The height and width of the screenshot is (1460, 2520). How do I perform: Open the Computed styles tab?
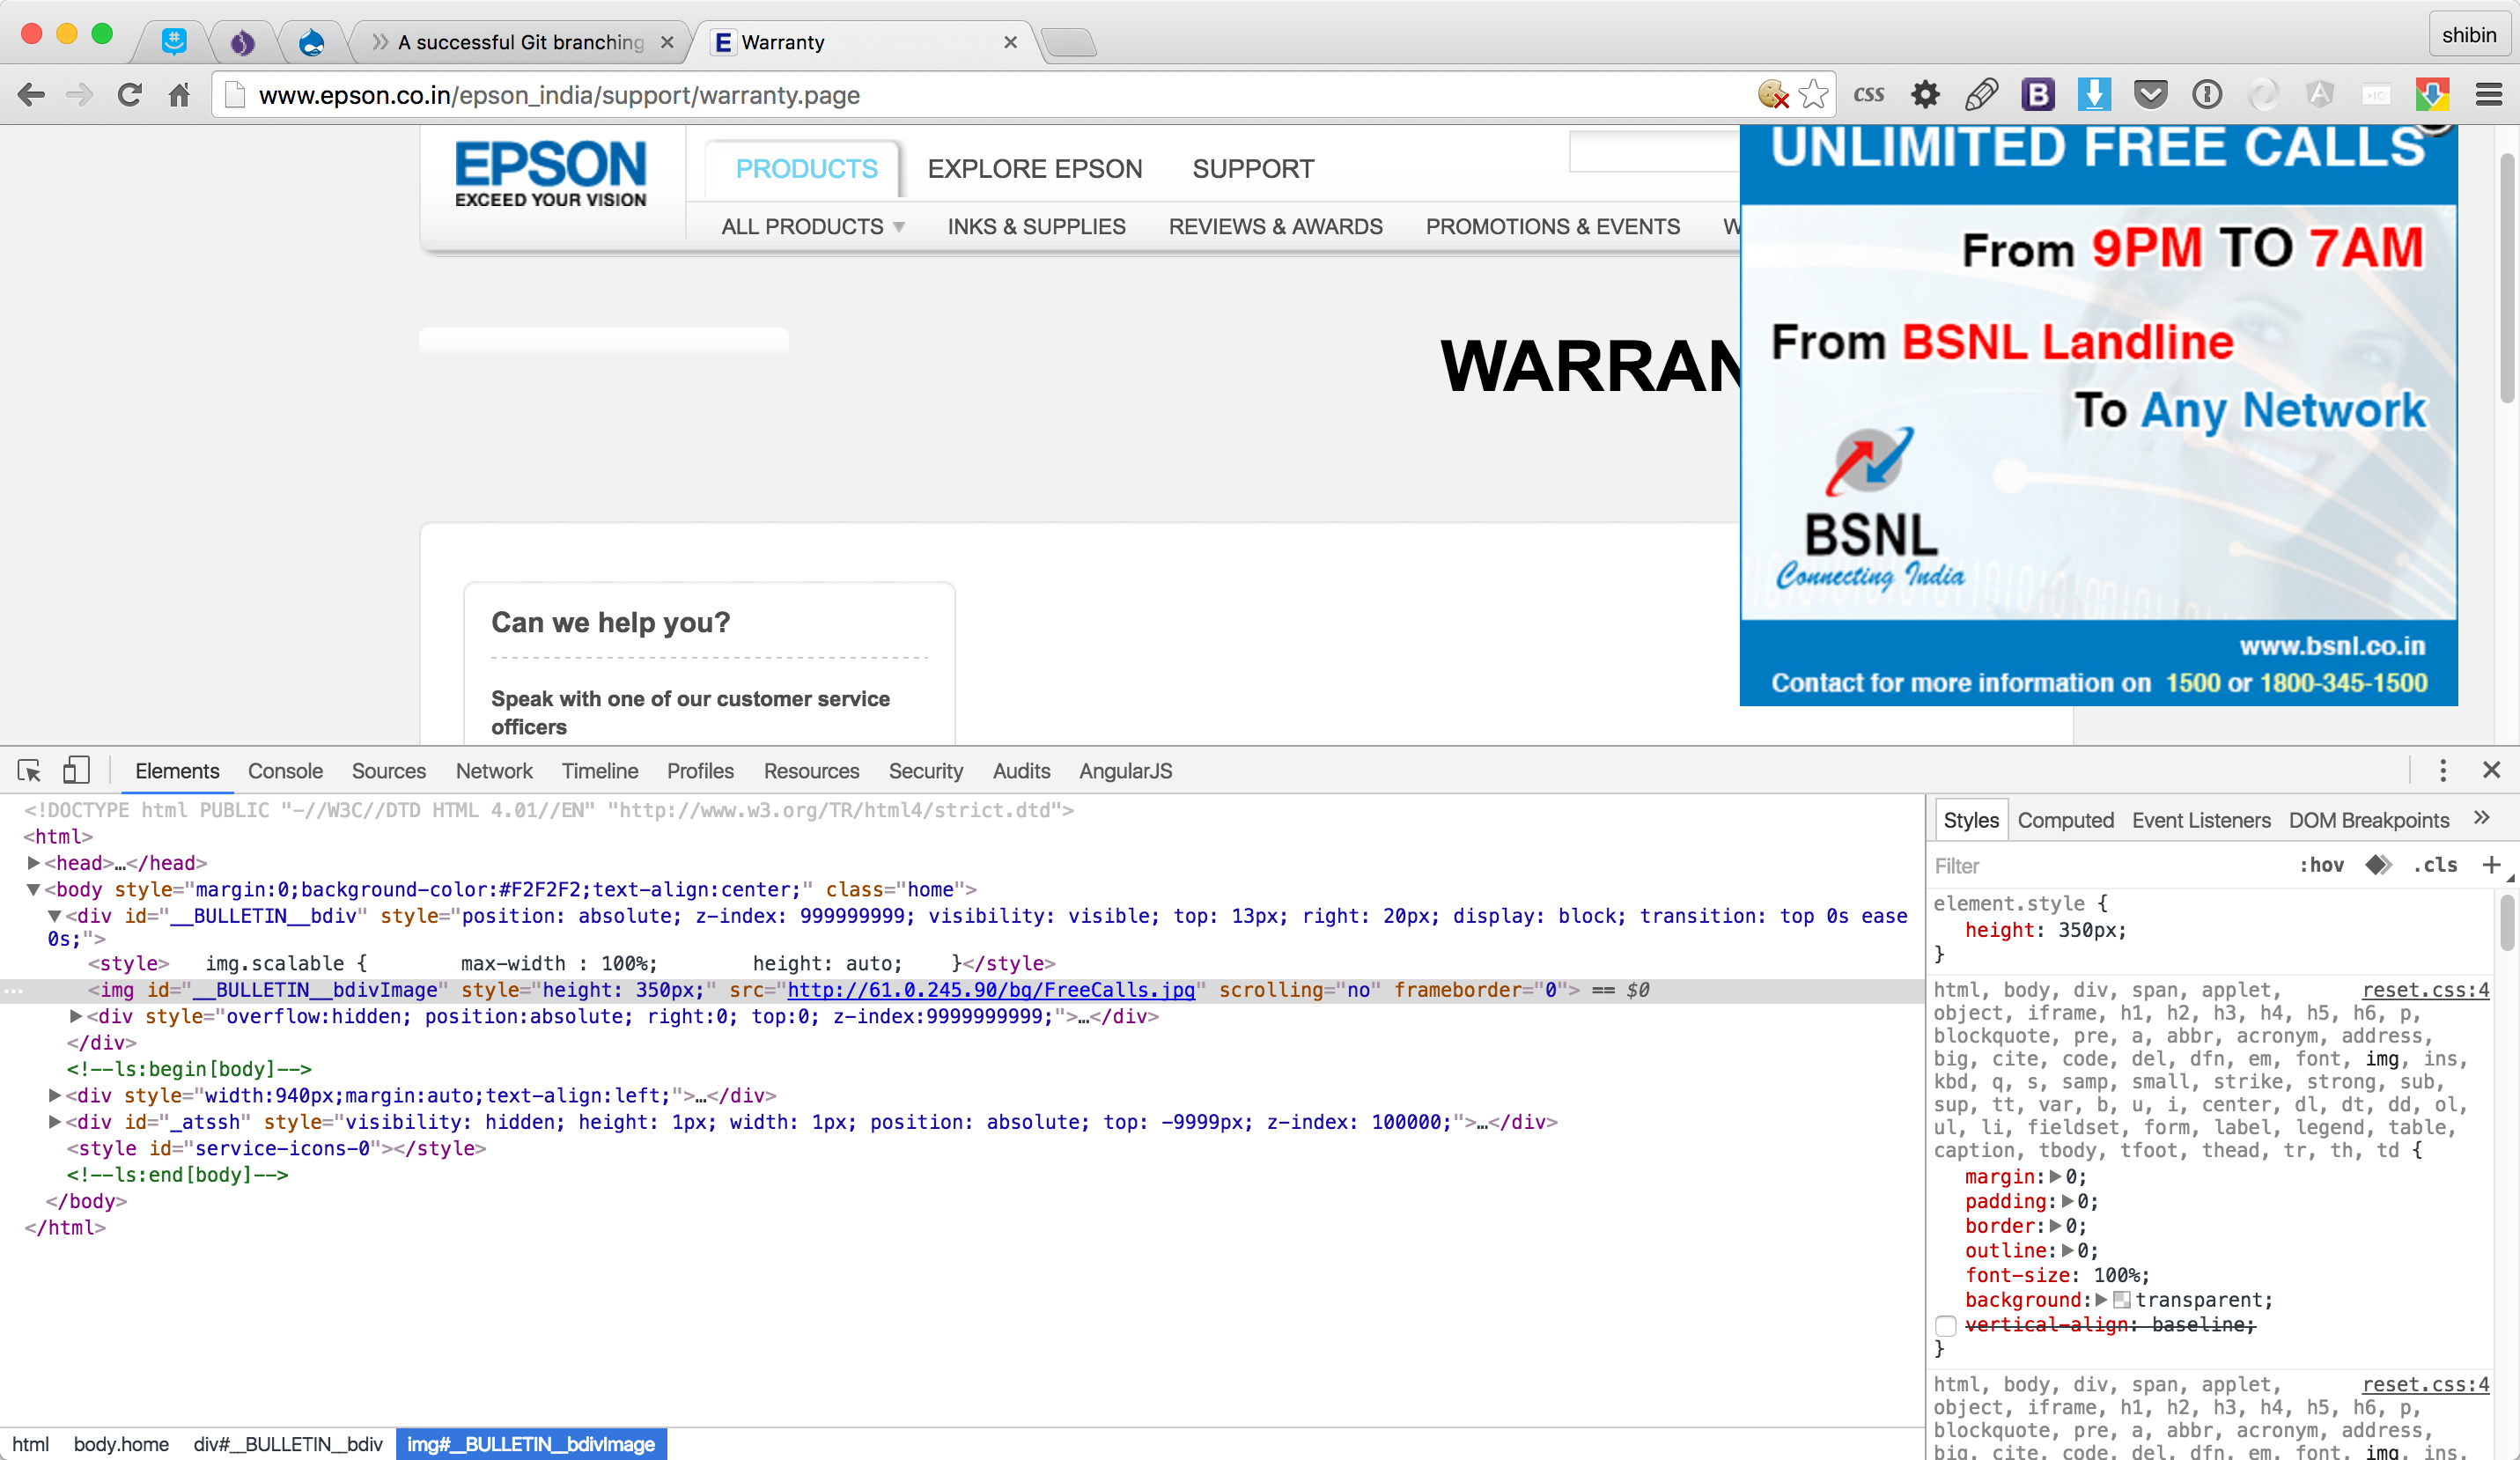pyautogui.click(x=2065, y=820)
